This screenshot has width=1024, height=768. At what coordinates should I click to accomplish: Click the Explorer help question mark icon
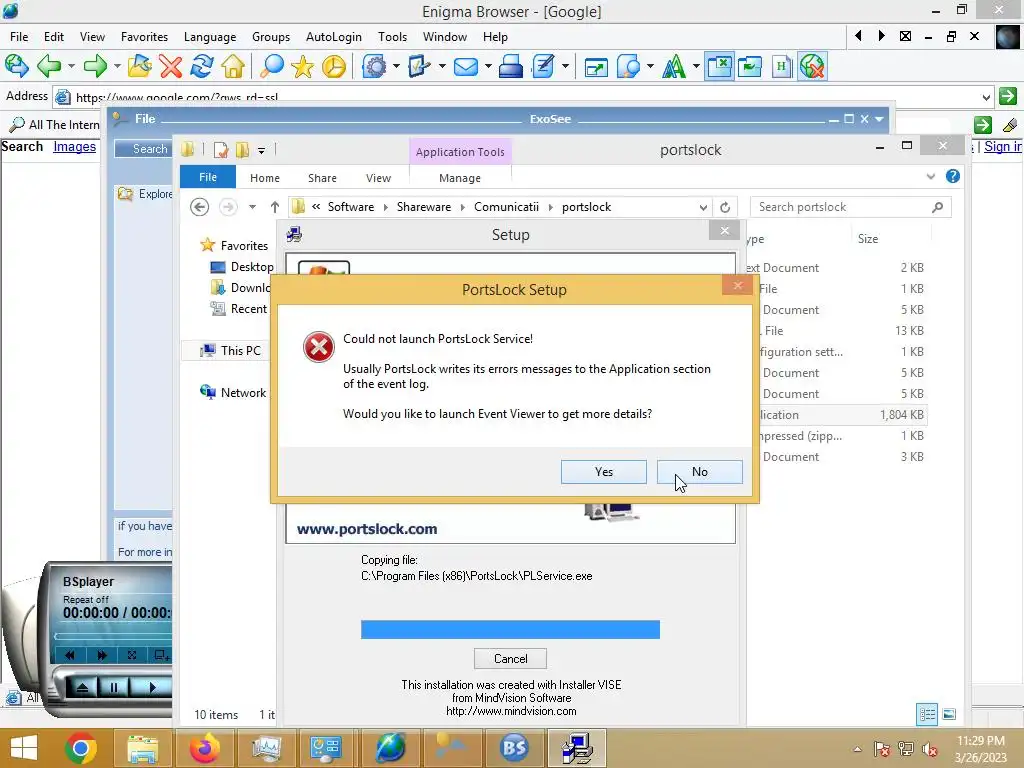click(953, 176)
